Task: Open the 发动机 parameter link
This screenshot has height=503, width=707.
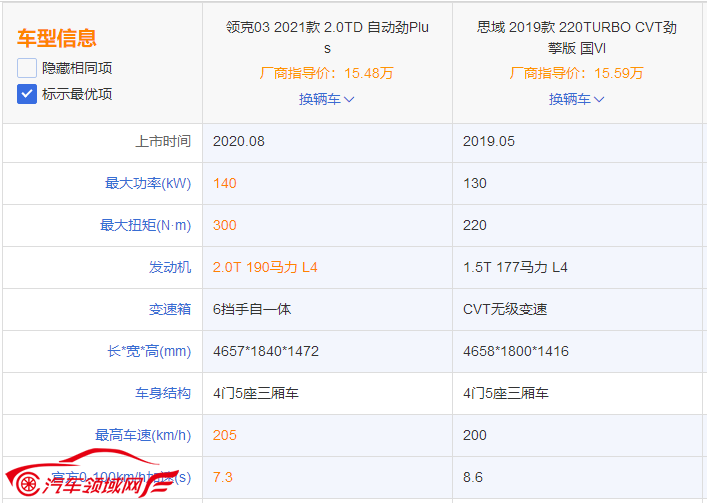Action: click(170, 267)
